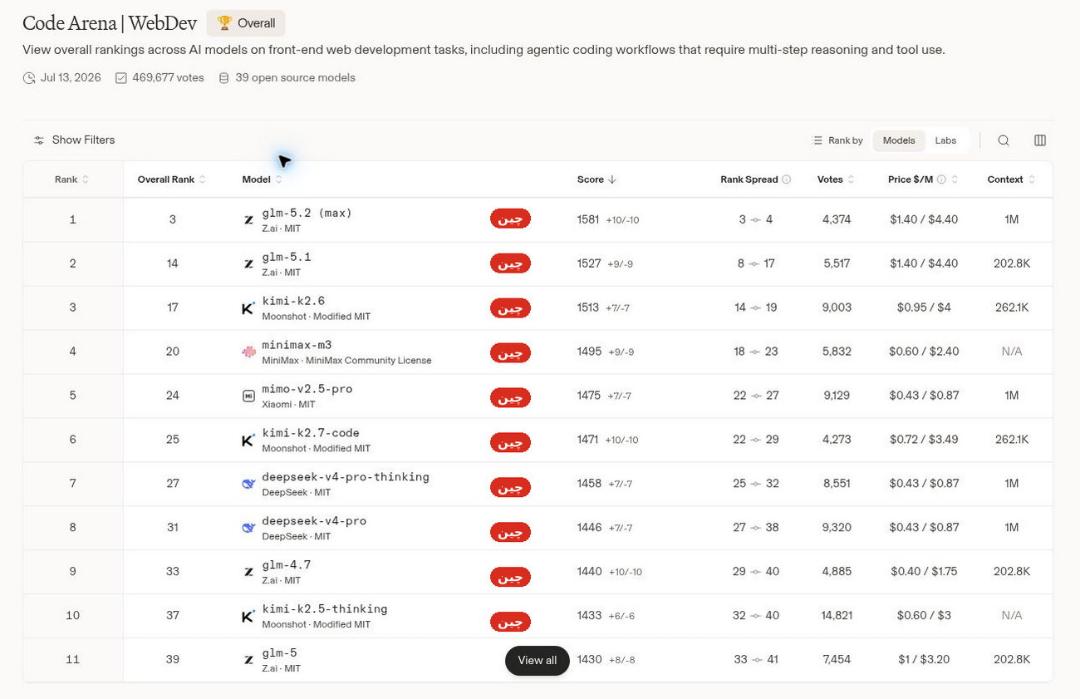Click the Z.ai logo in the rank 11 row
This screenshot has width=1080, height=699.
coord(249,660)
